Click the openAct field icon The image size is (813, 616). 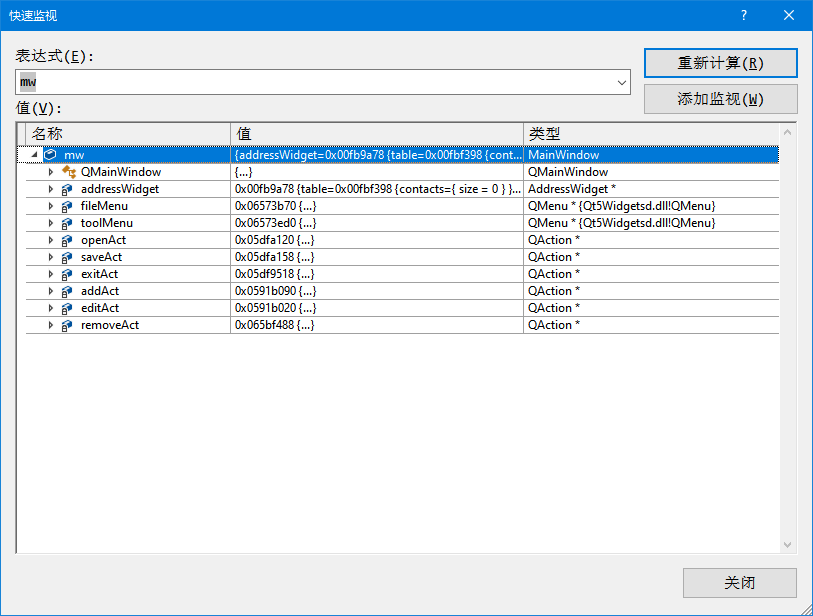(x=67, y=241)
